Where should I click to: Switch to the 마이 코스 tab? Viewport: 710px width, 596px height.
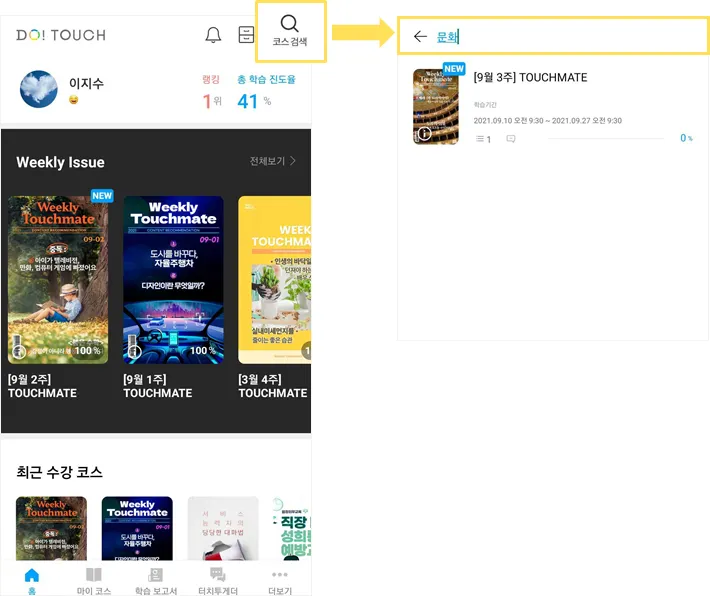94,581
